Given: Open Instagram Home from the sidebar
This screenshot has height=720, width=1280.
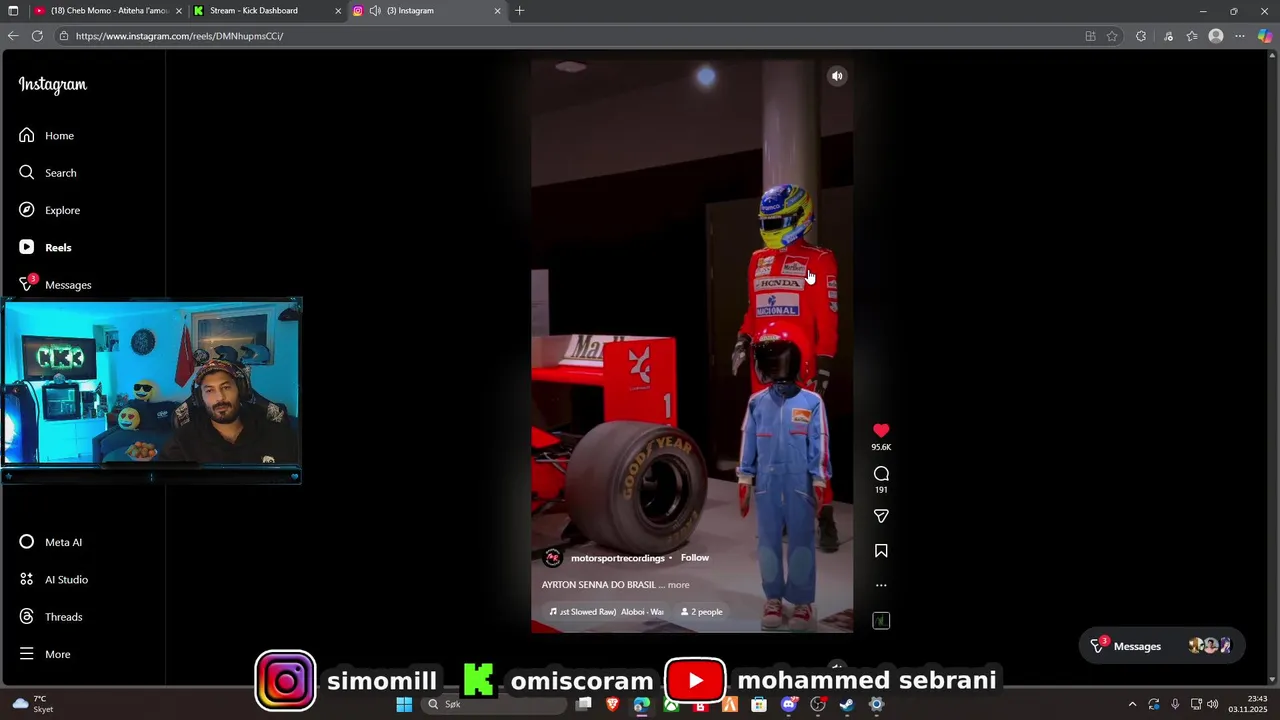Looking at the screenshot, I should [46, 135].
